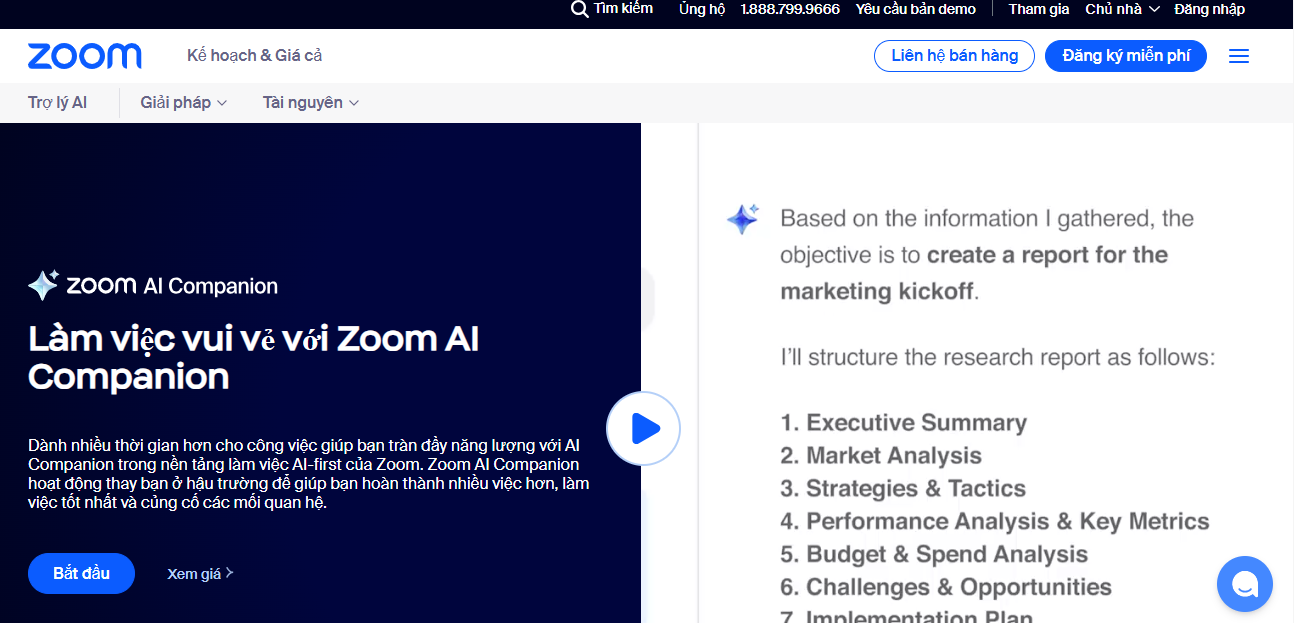Open the hamburger menu icon
Viewport: 1294px width, 623px height.
1239,56
